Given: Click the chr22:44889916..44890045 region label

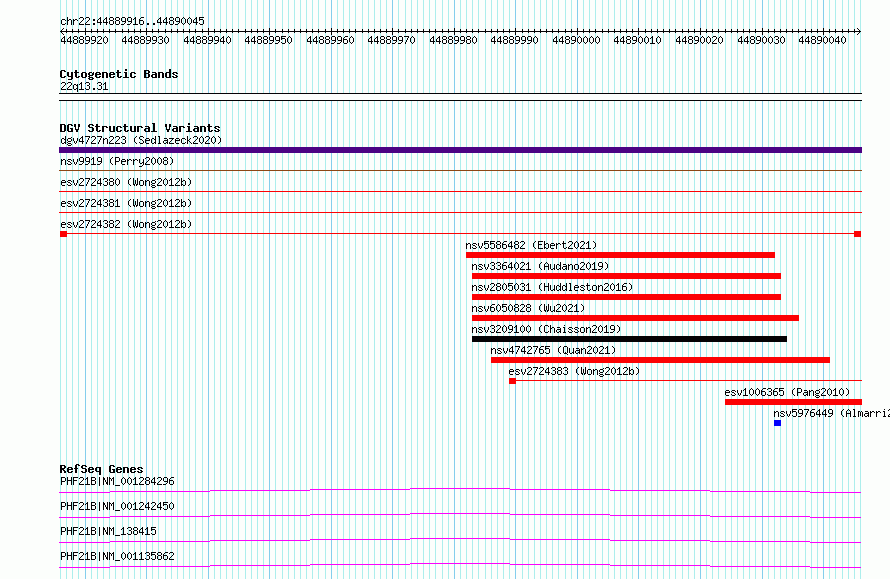Looking at the screenshot, I should click(x=132, y=21).
